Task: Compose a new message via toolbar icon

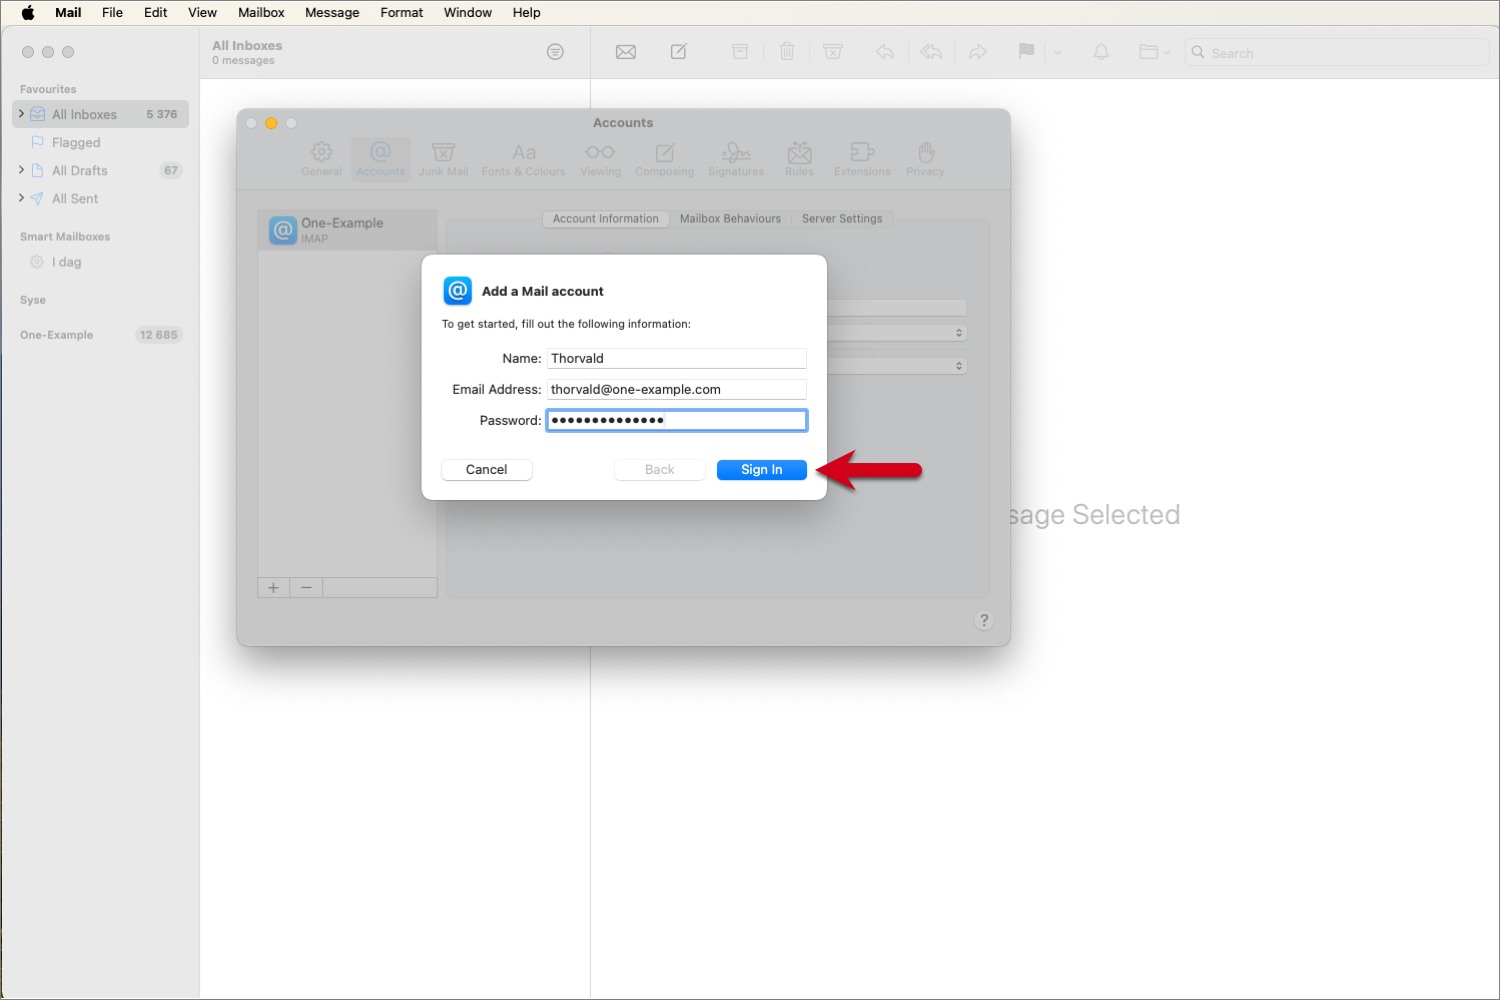Action: tap(679, 52)
